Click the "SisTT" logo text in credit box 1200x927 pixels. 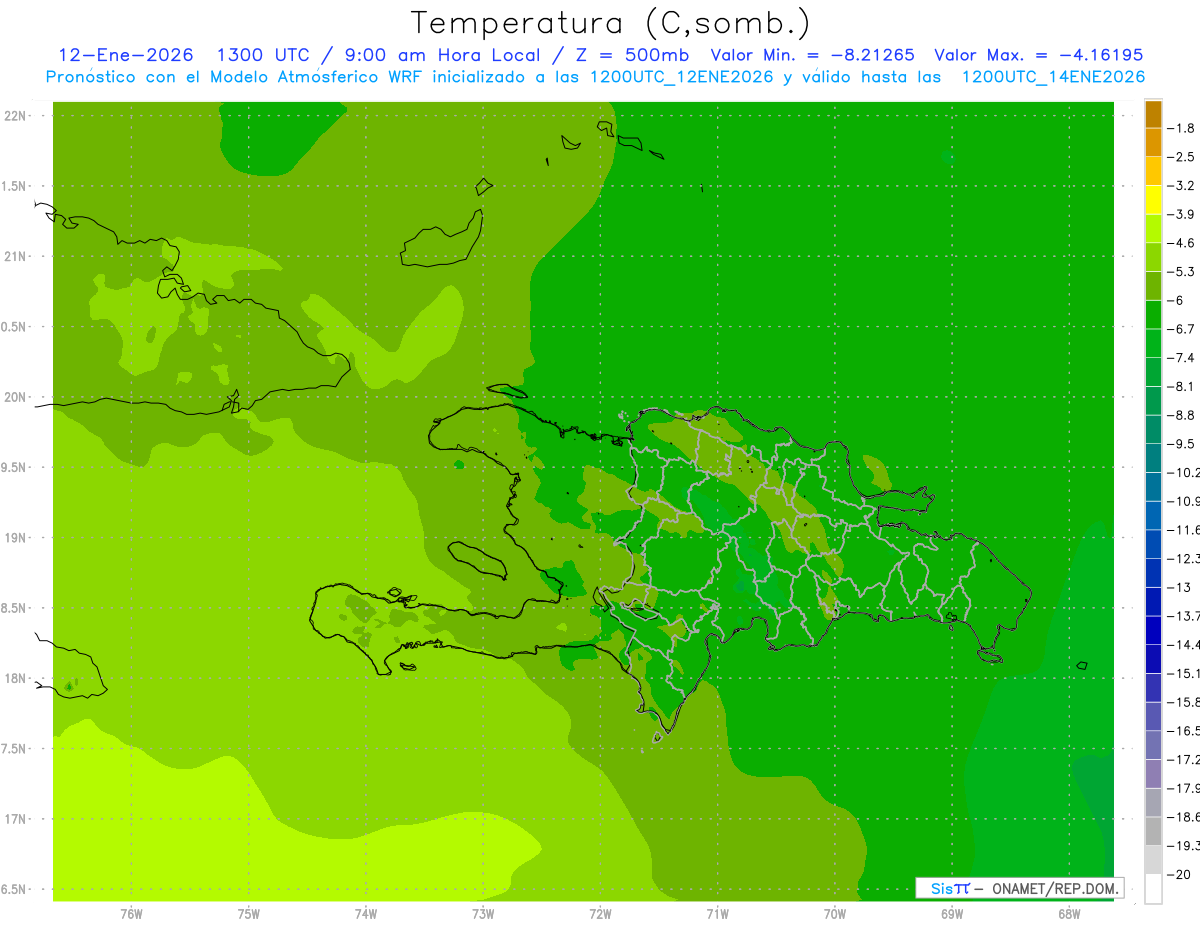[949, 888]
